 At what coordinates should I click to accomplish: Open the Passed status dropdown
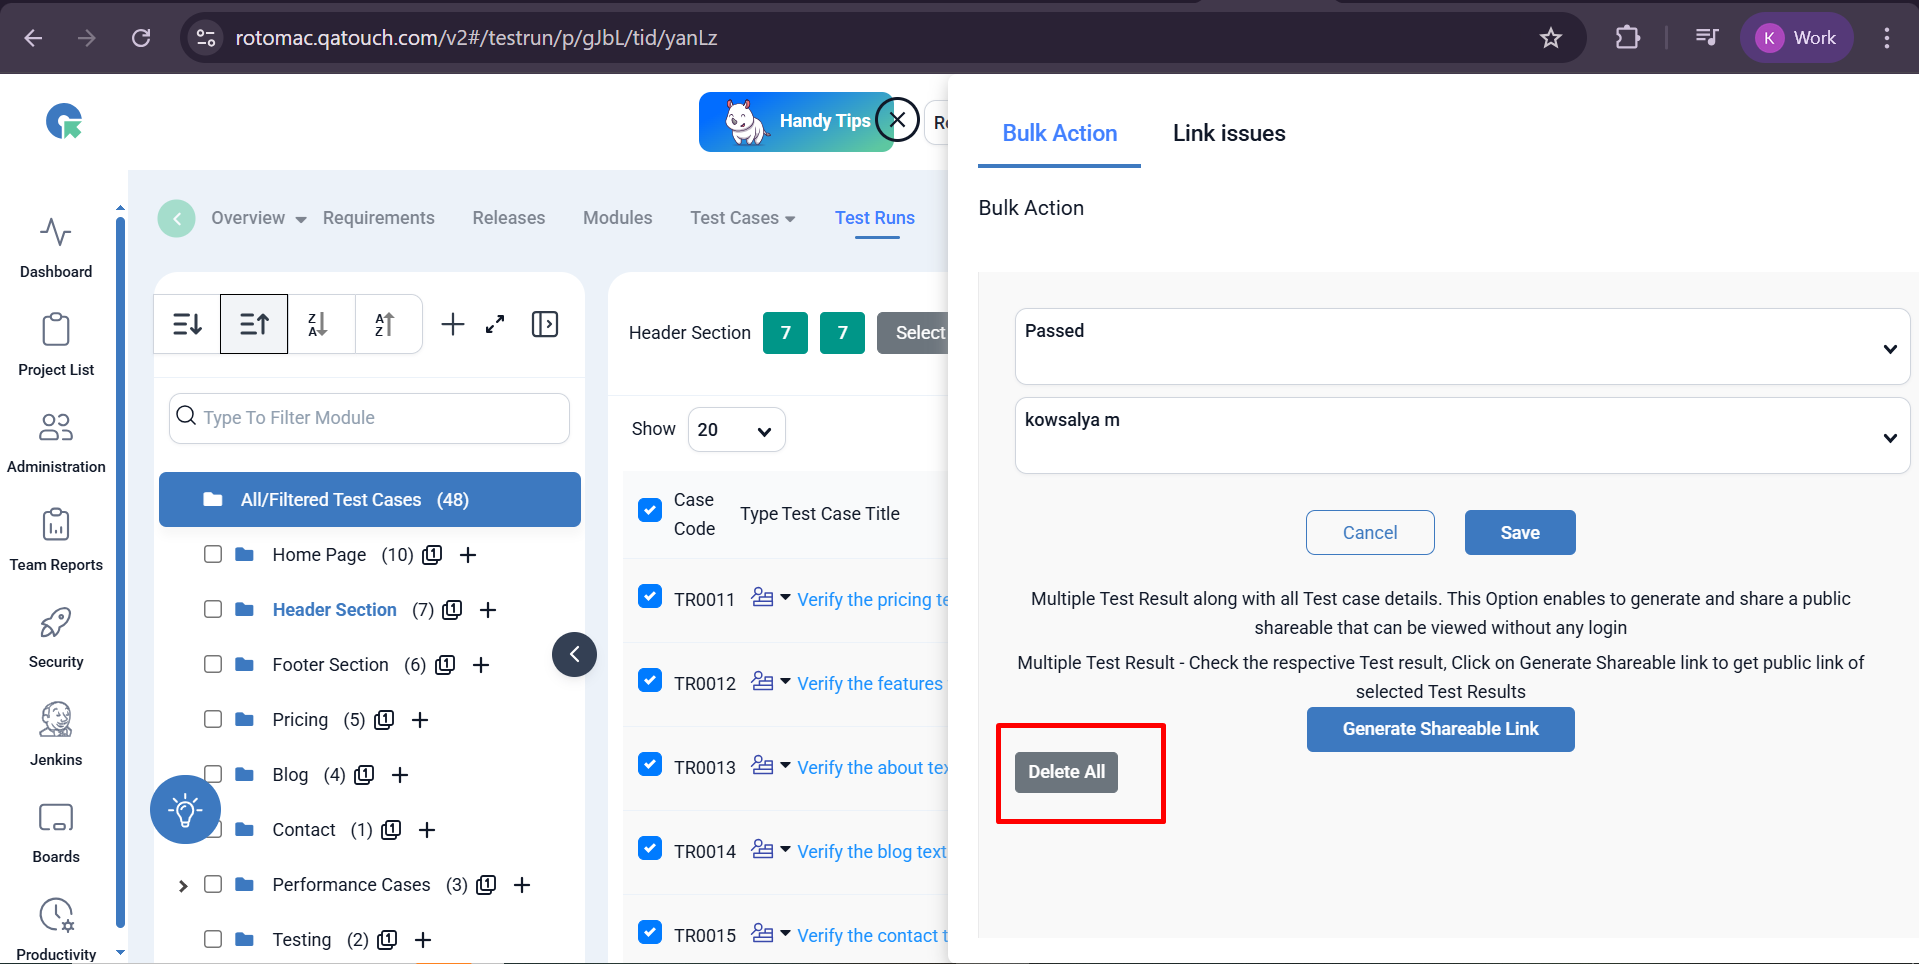click(1461, 346)
